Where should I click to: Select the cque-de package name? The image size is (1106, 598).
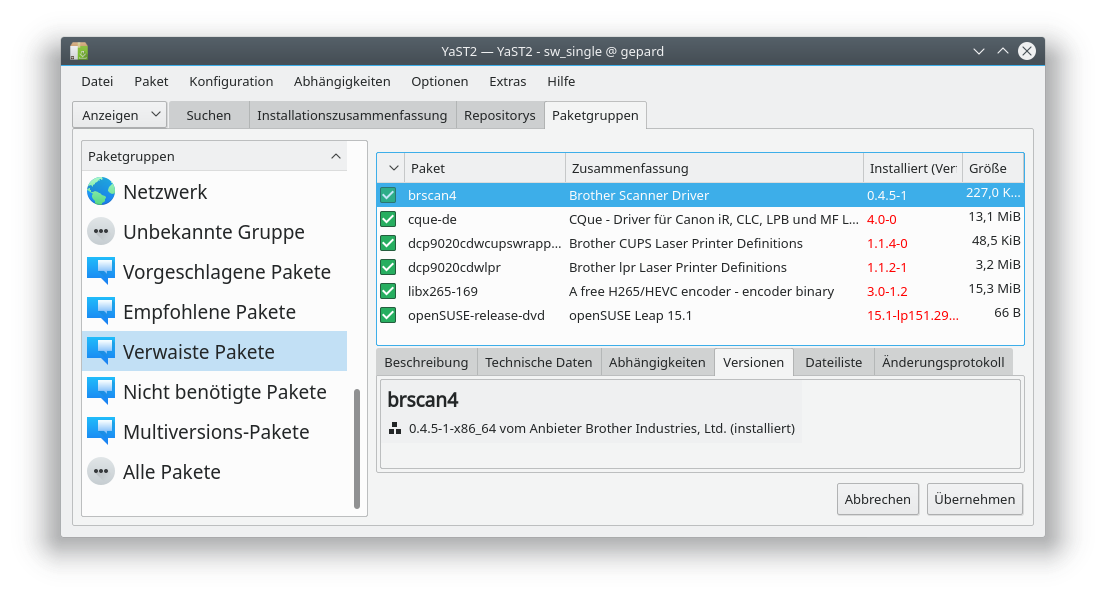click(432, 219)
